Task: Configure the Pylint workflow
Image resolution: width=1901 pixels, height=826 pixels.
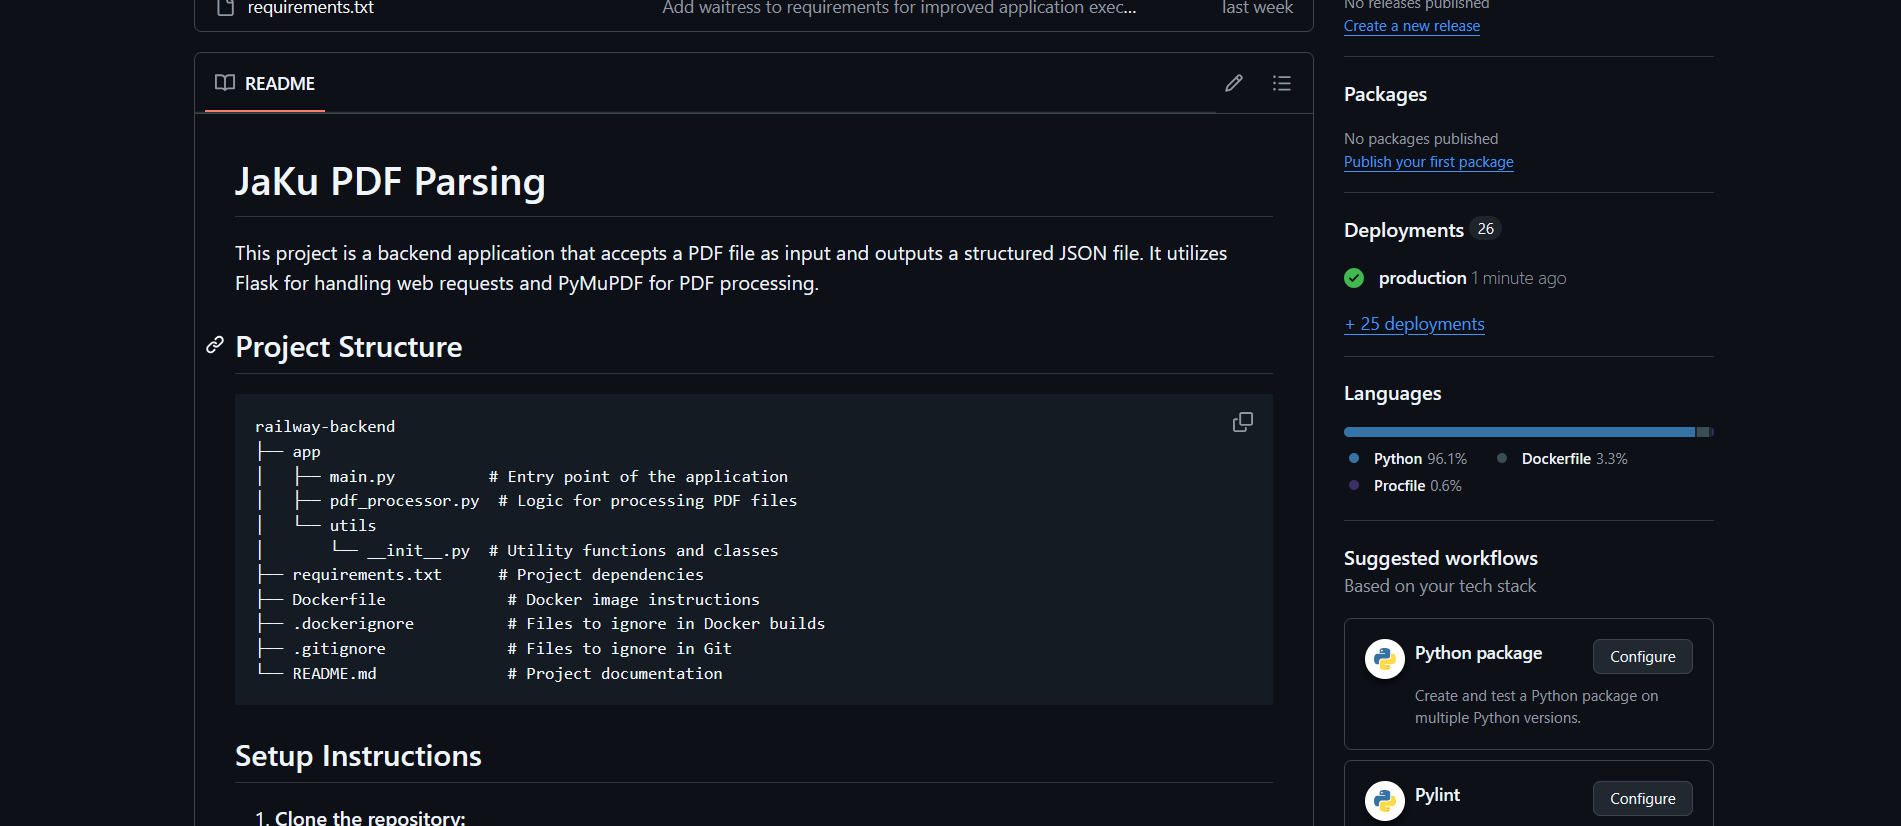Action: (x=1642, y=799)
